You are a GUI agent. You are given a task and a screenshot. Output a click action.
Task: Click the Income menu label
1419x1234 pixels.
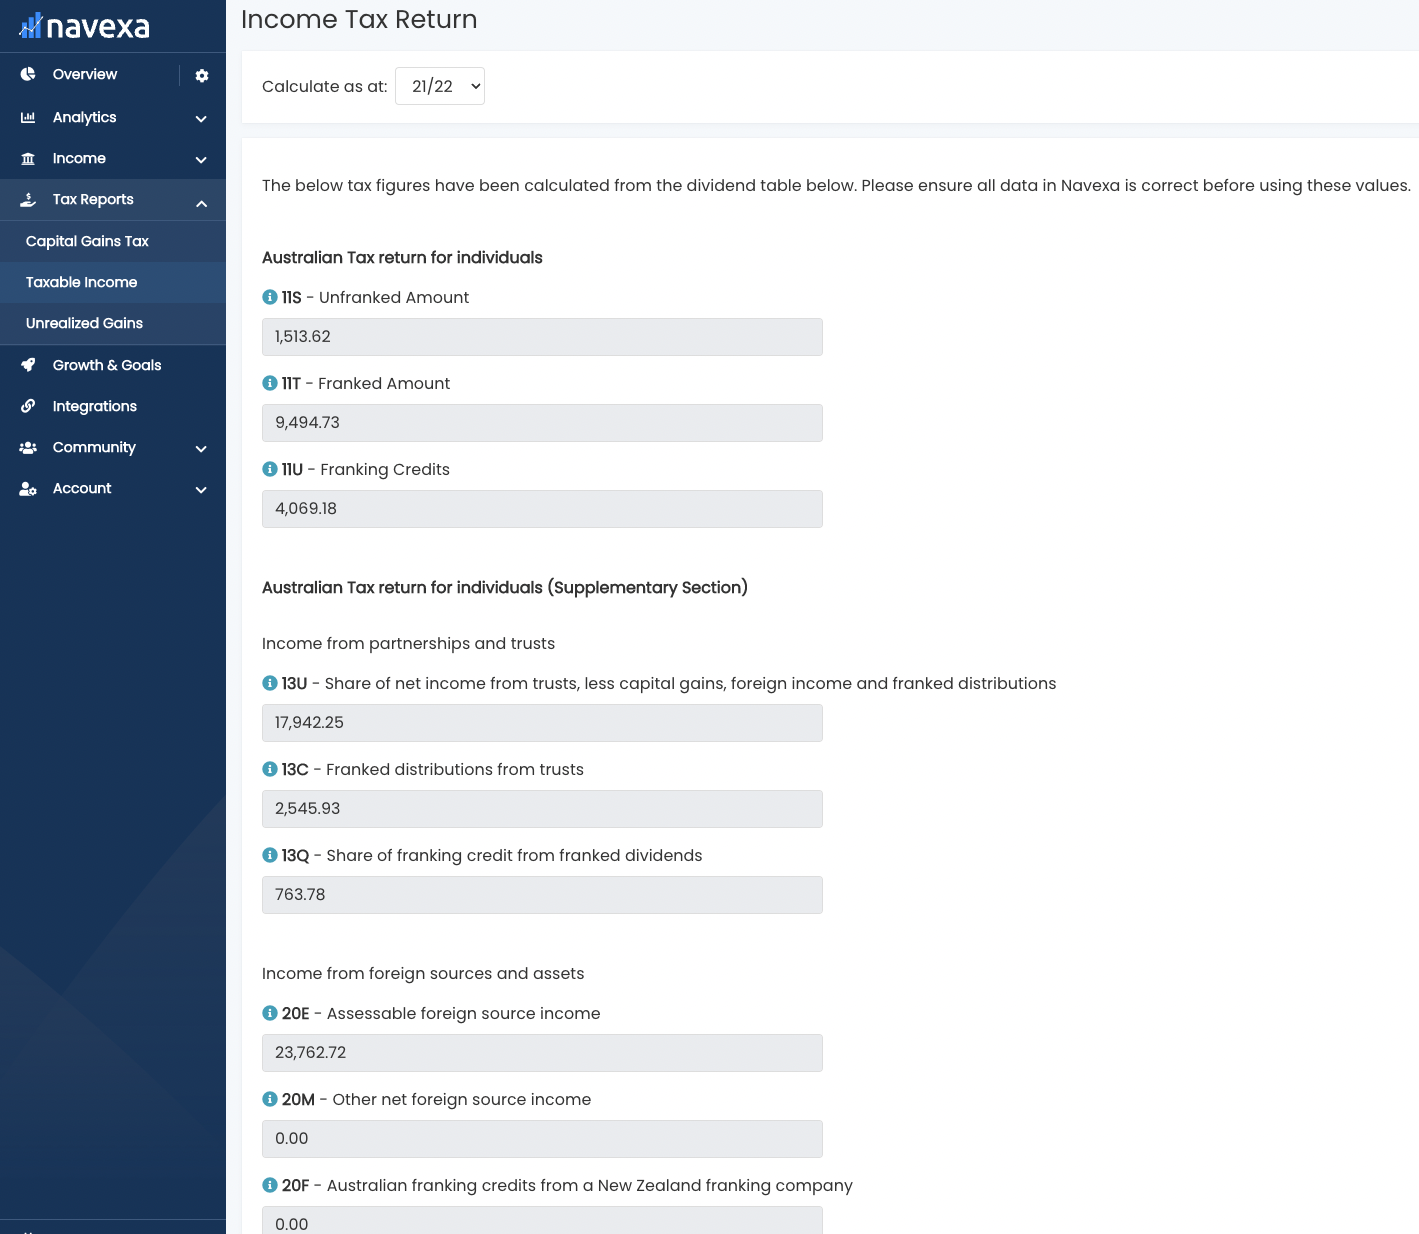point(79,158)
